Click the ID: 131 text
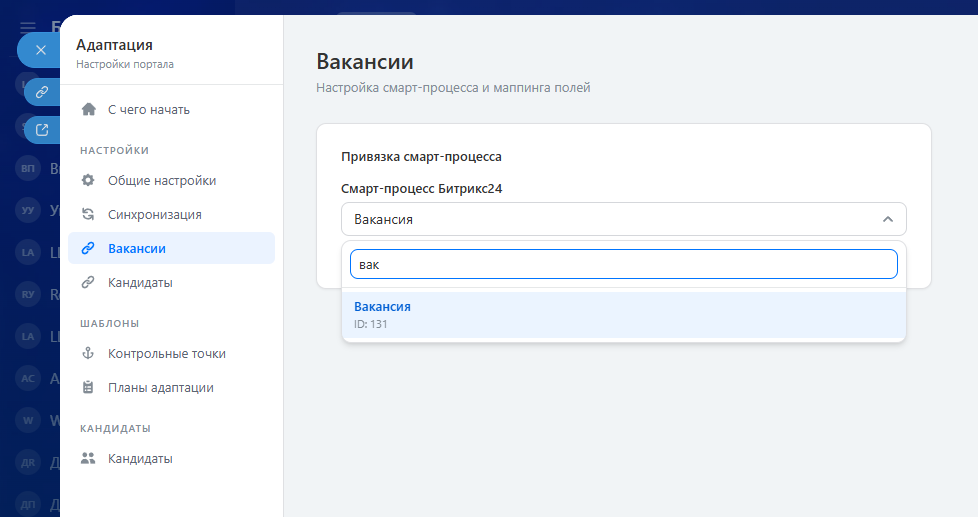Screen dimensions: 978x517 [x=370, y=324]
